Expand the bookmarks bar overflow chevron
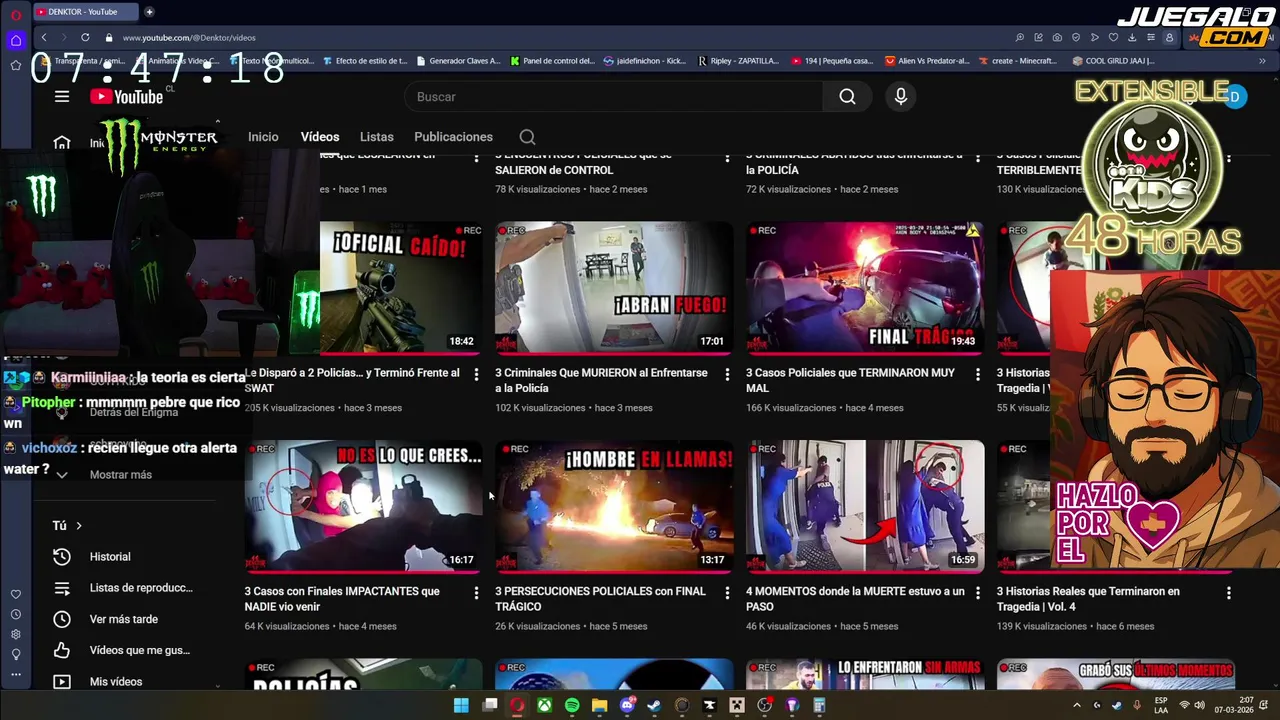This screenshot has height=720, width=1280. point(1262,61)
